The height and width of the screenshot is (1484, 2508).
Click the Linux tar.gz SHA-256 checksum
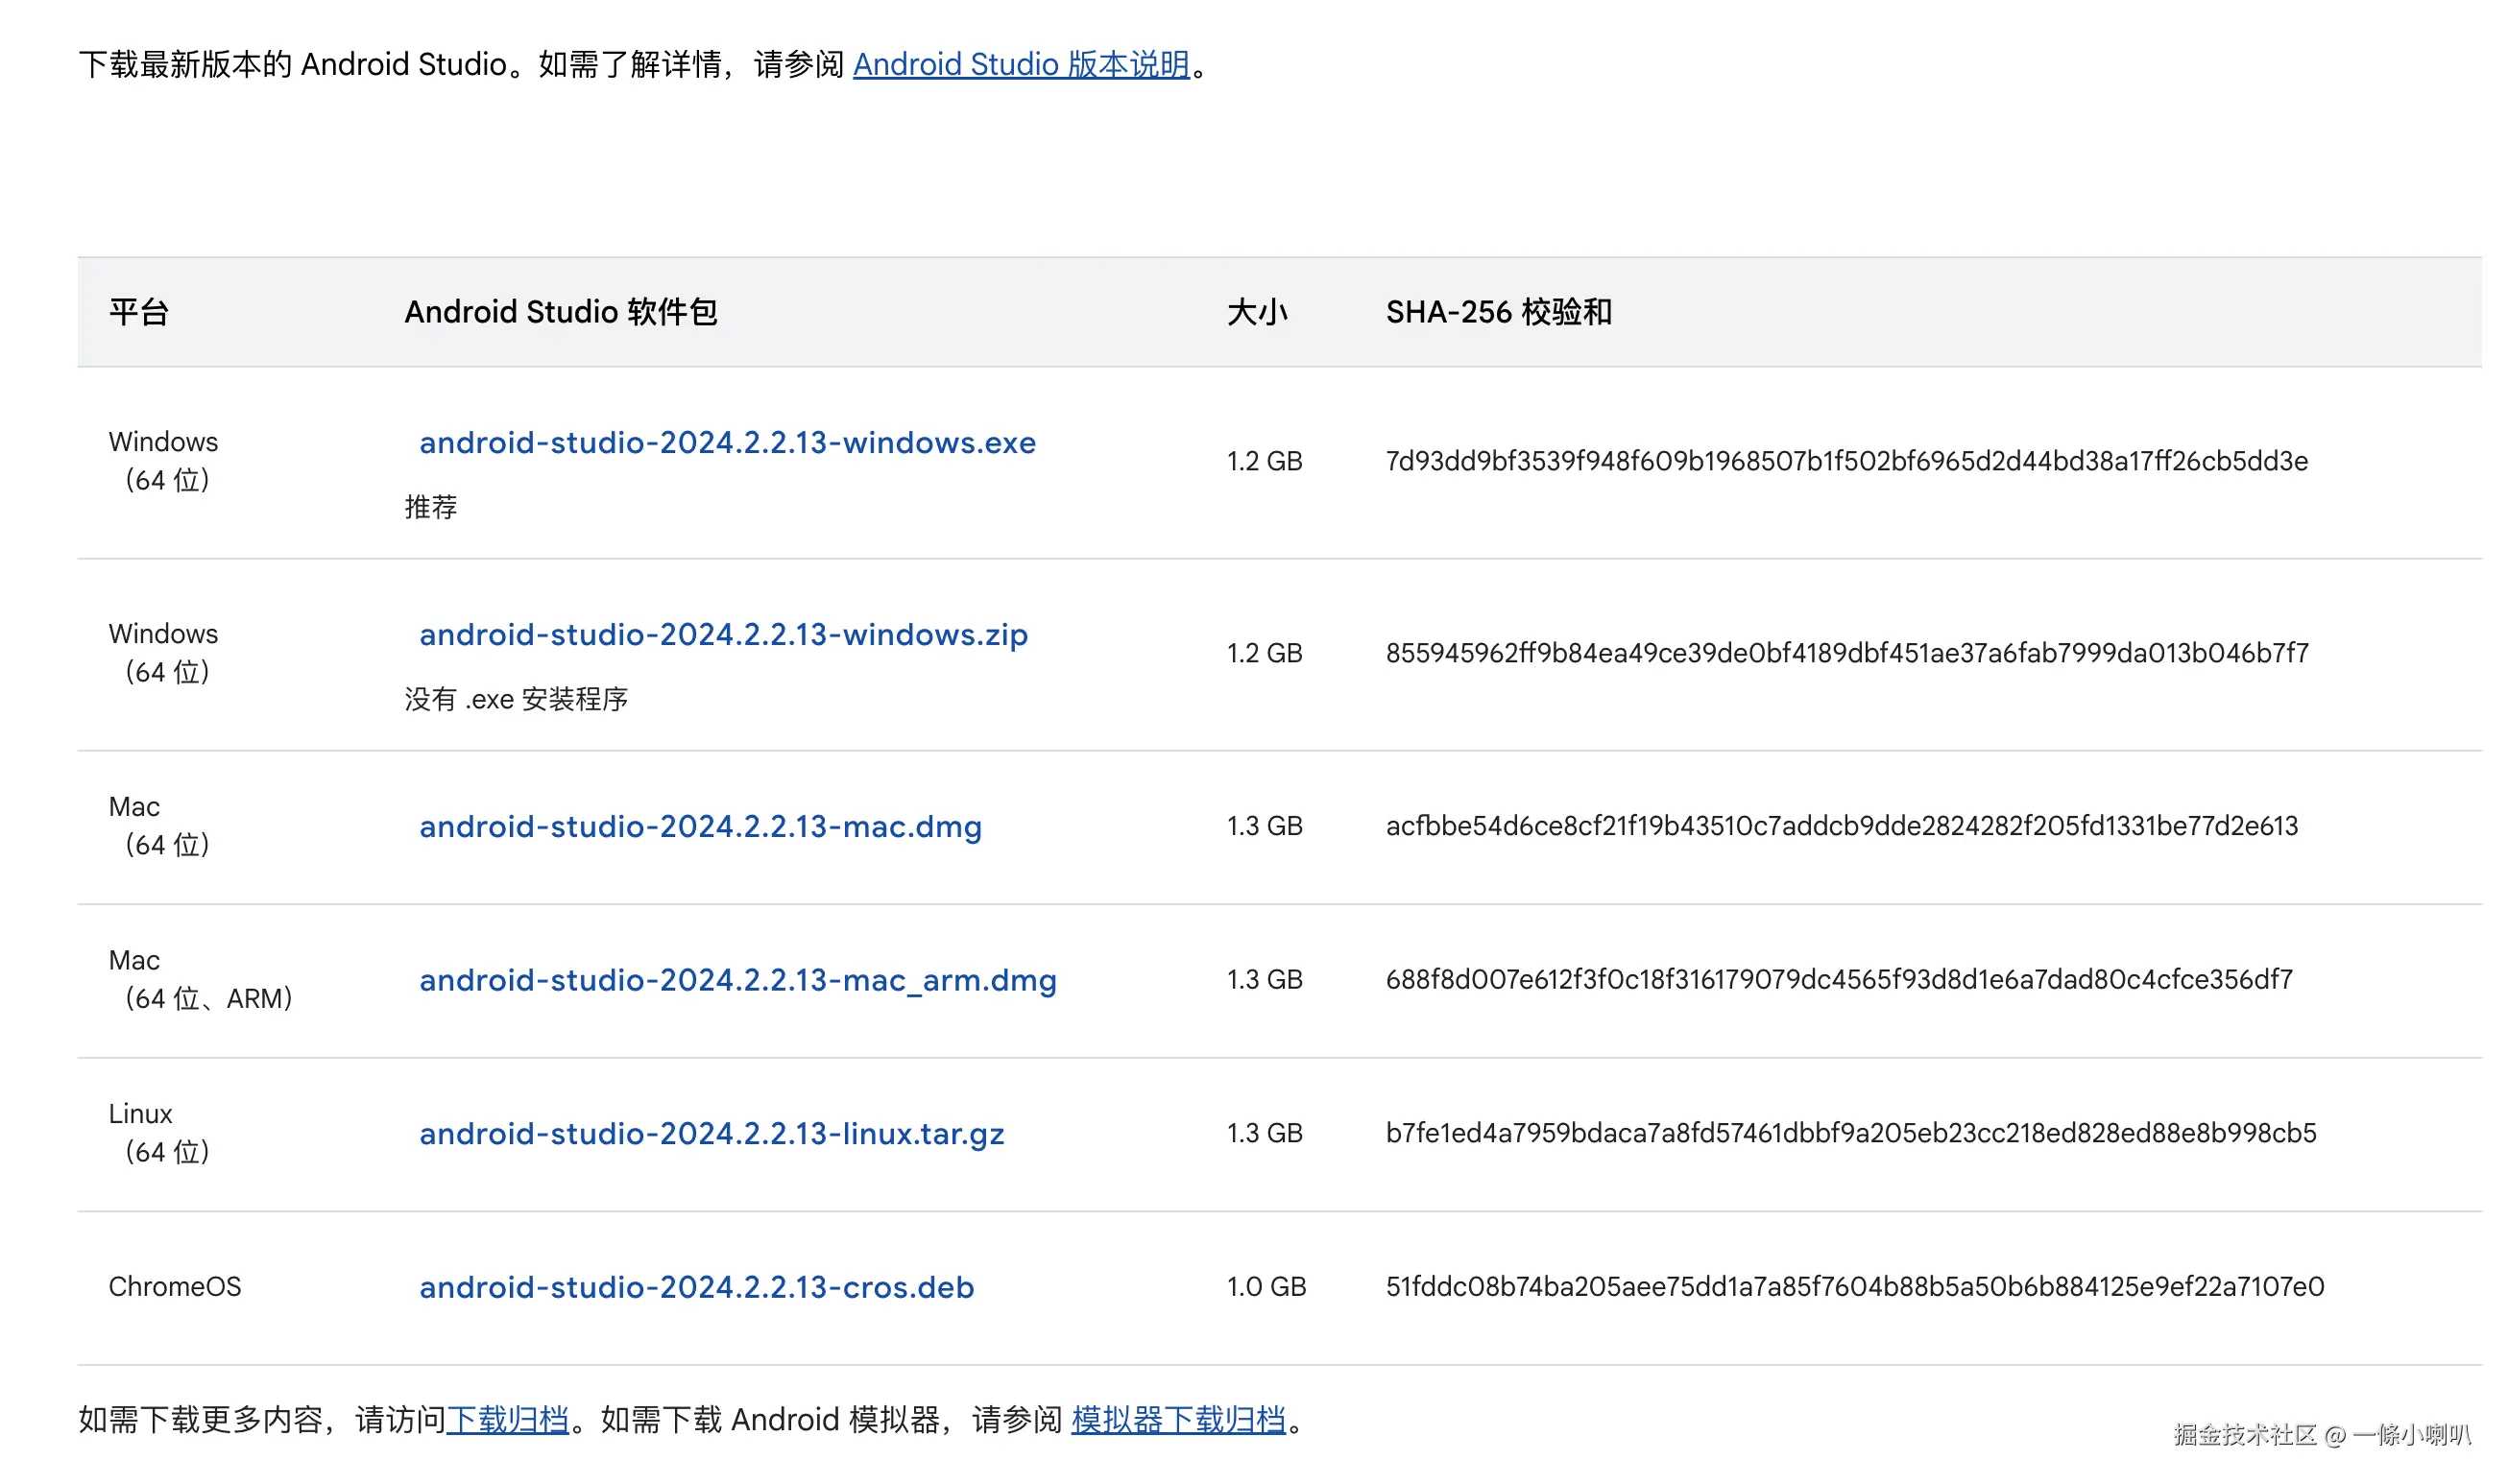click(1850, 1133)
